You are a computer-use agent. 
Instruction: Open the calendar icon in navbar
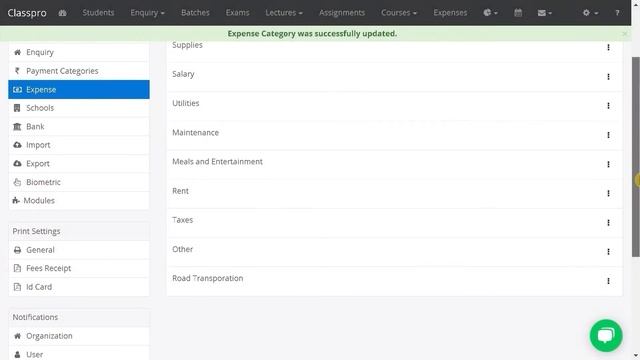pos(518,13)
